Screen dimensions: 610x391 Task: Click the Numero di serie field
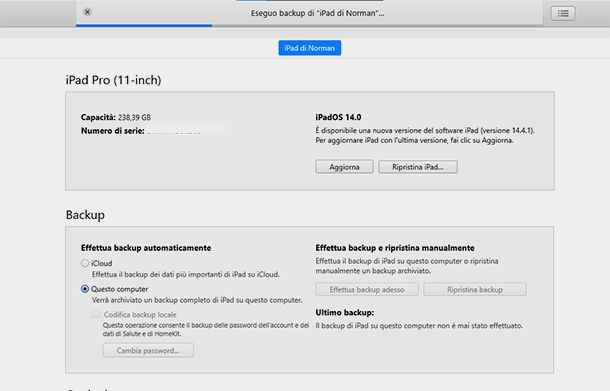(x=185, y=130)
